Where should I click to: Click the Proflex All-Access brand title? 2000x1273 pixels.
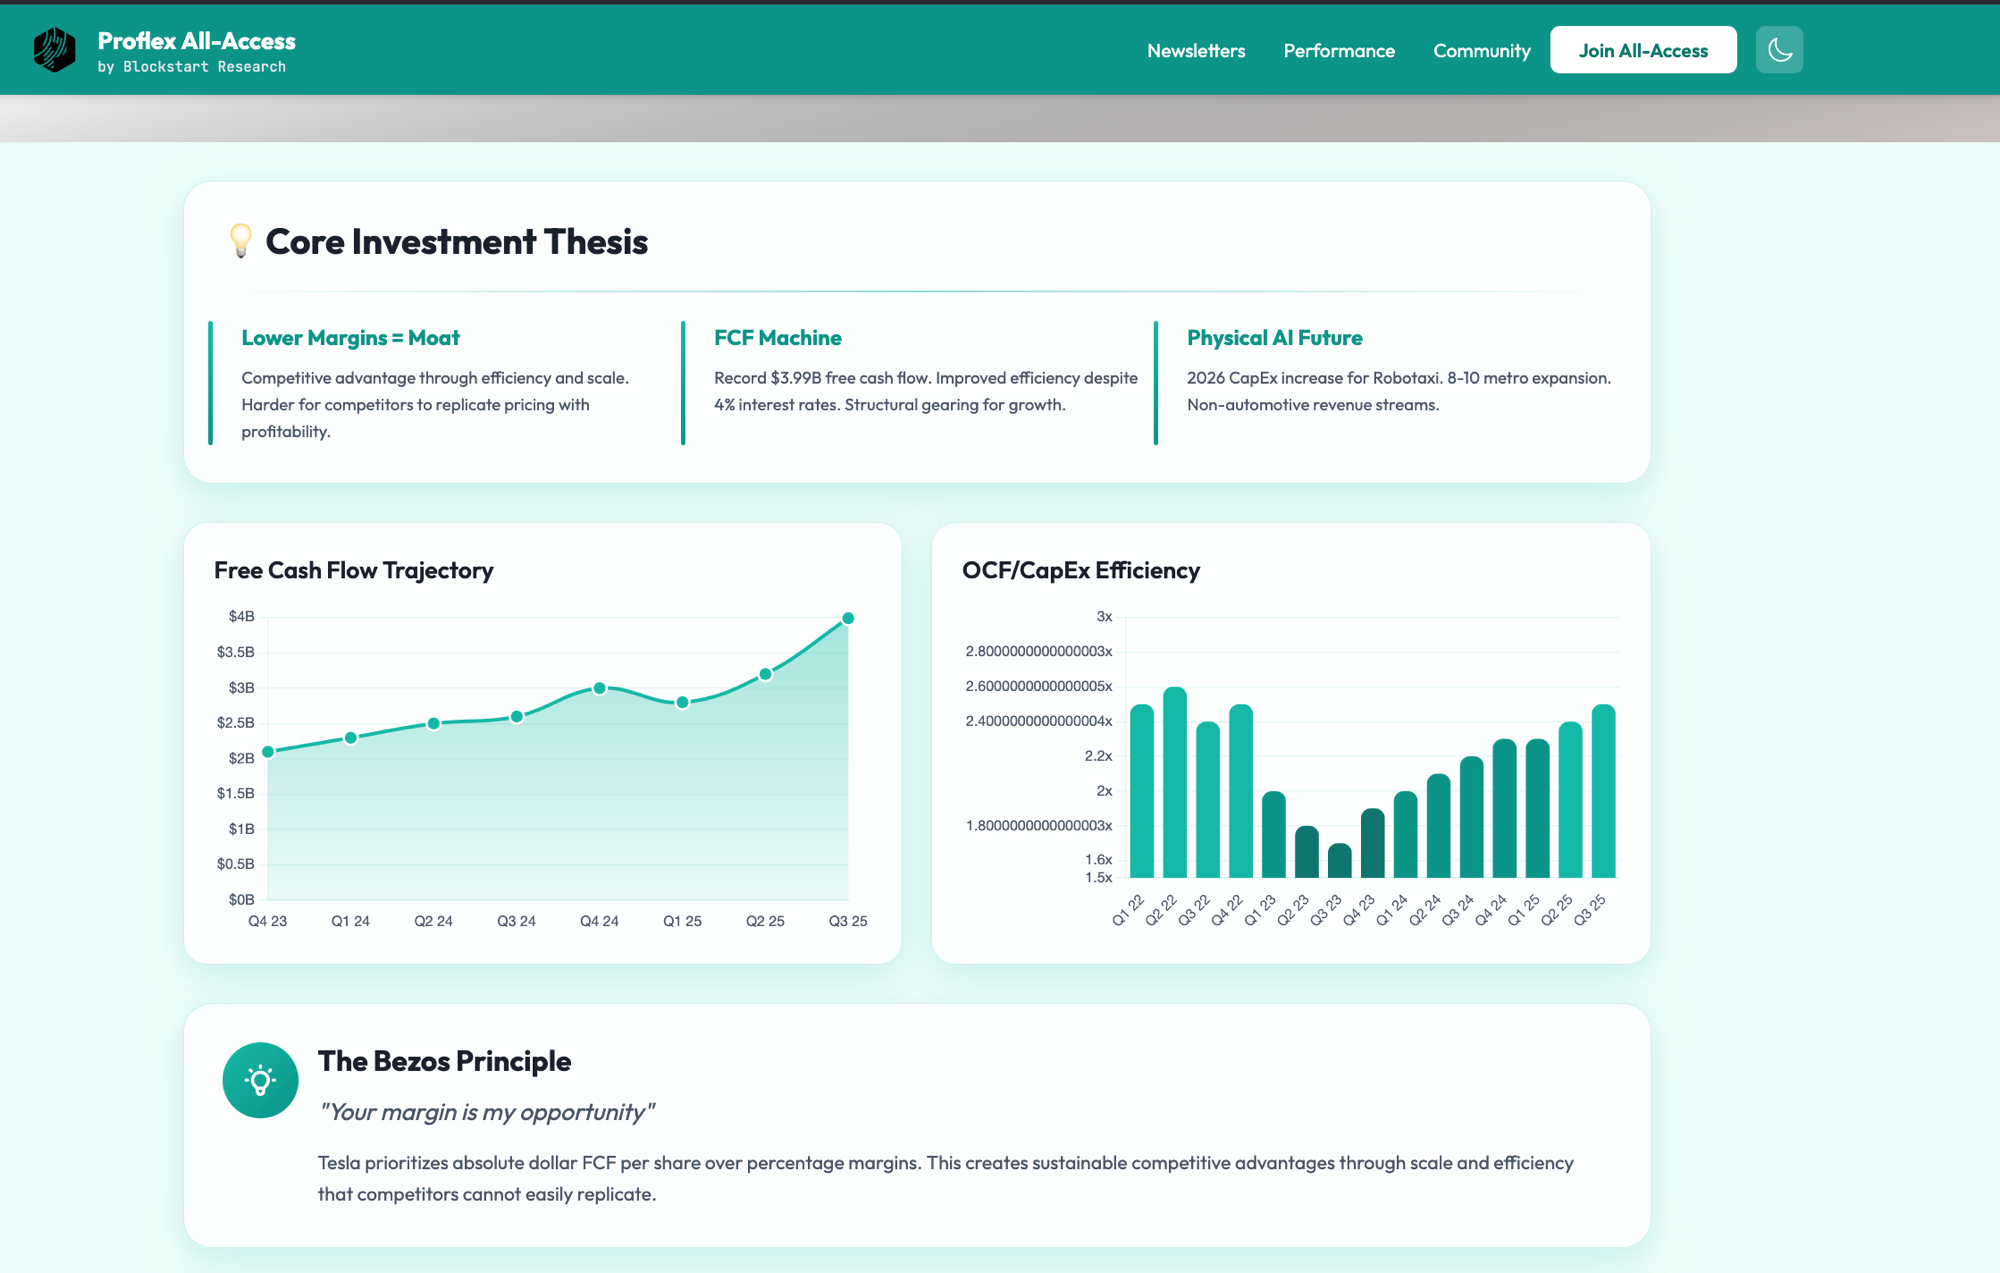(197, 41)
